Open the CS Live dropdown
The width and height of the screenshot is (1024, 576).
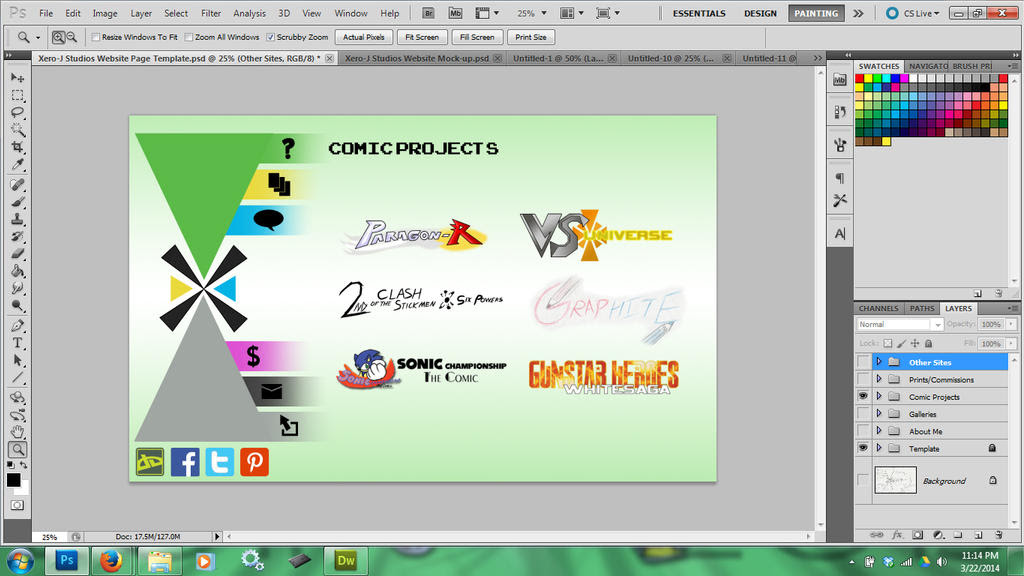click(x=913, y=13)
